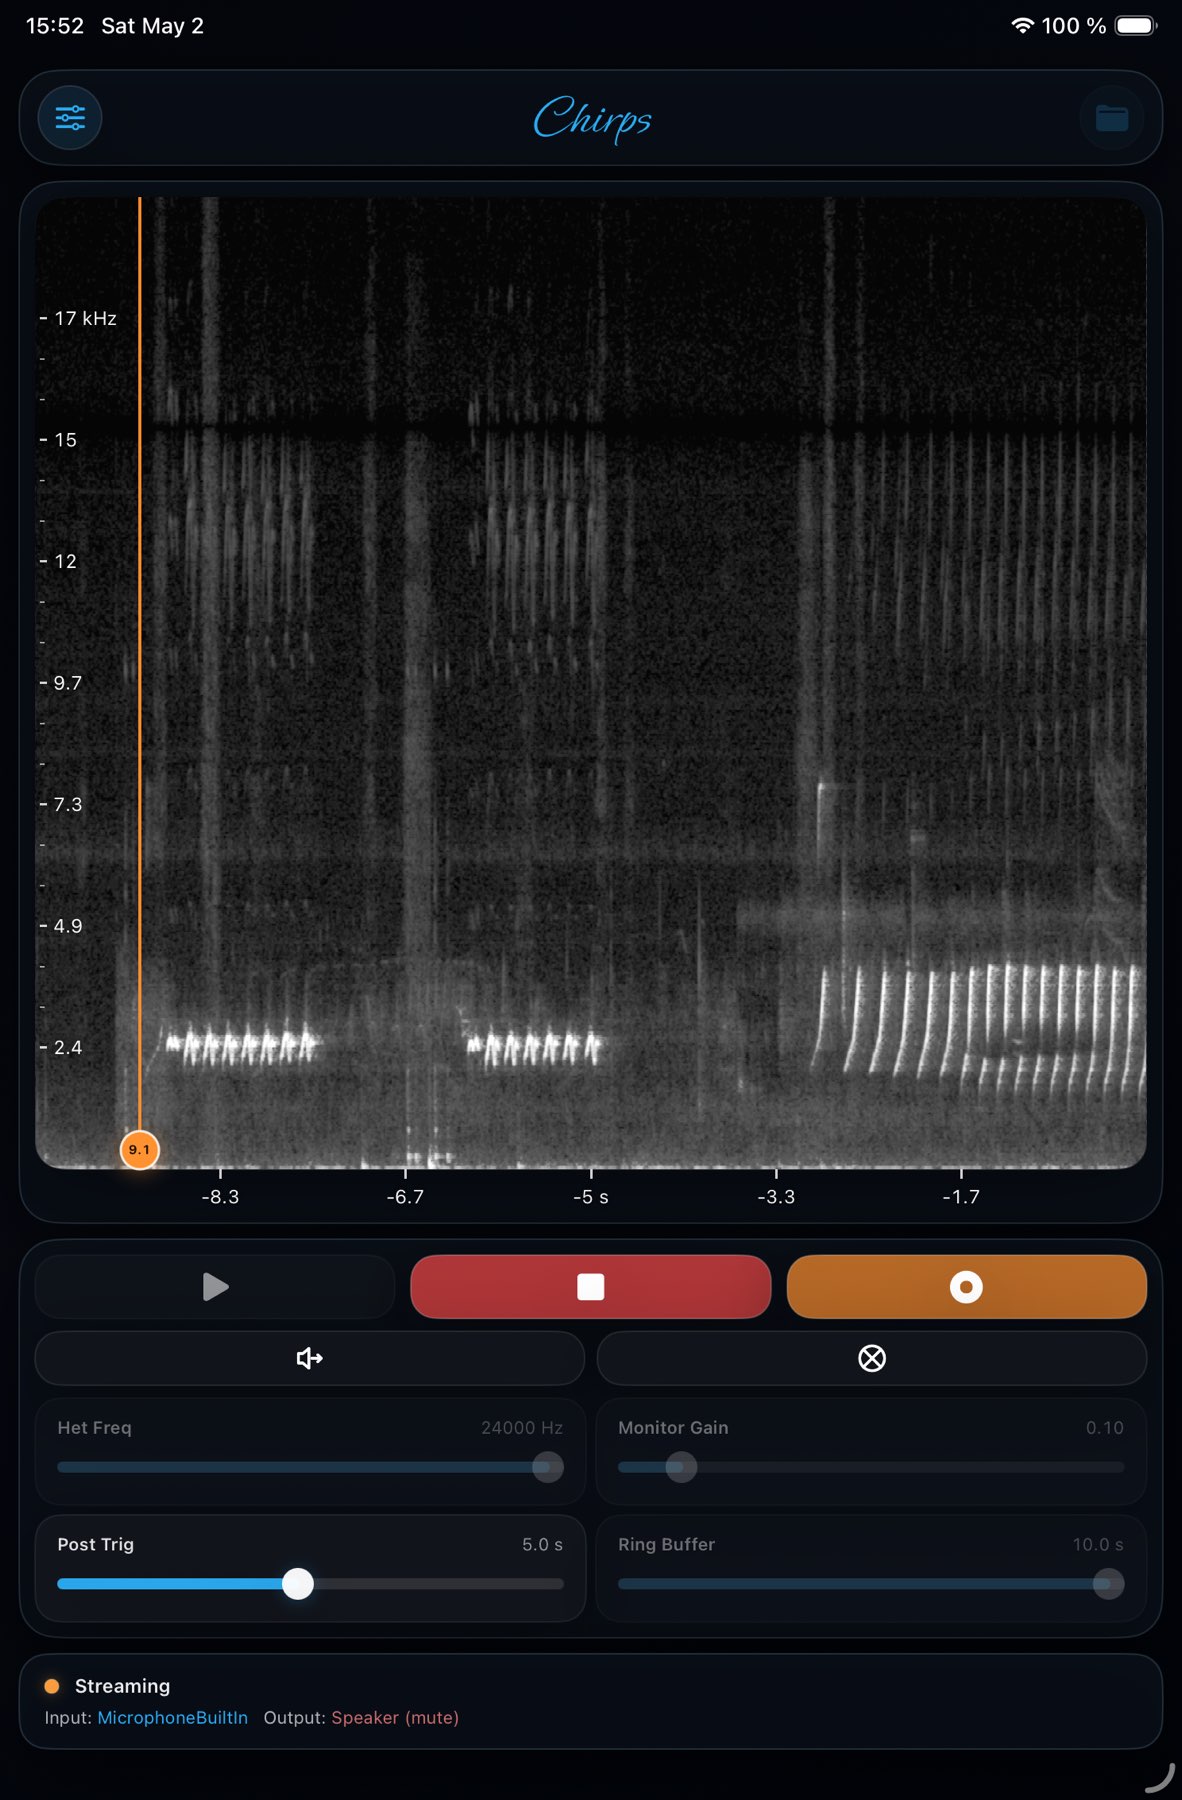Click the circled X clear button
The width and height of the screenshot is (1182, 1800).
pyautogui.click(x=872, y=1358)
